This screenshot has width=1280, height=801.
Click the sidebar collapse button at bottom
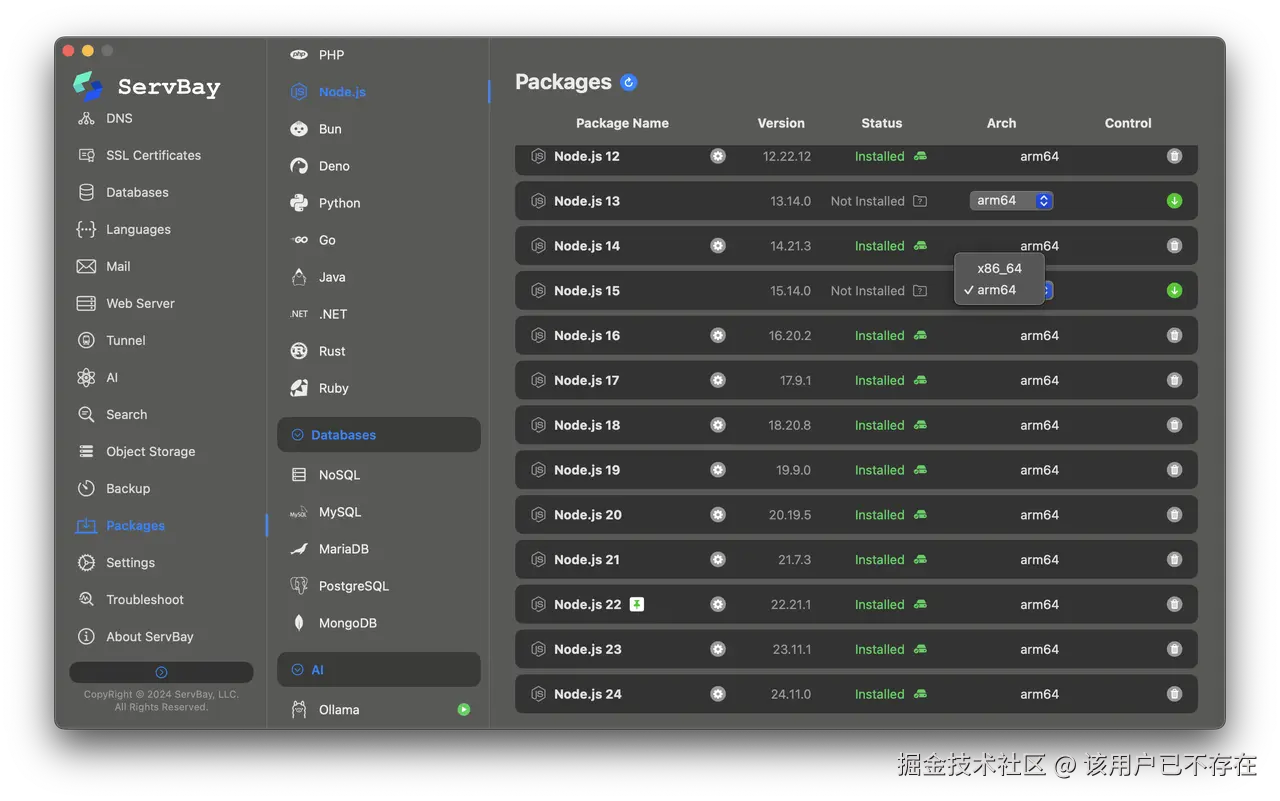161,672
